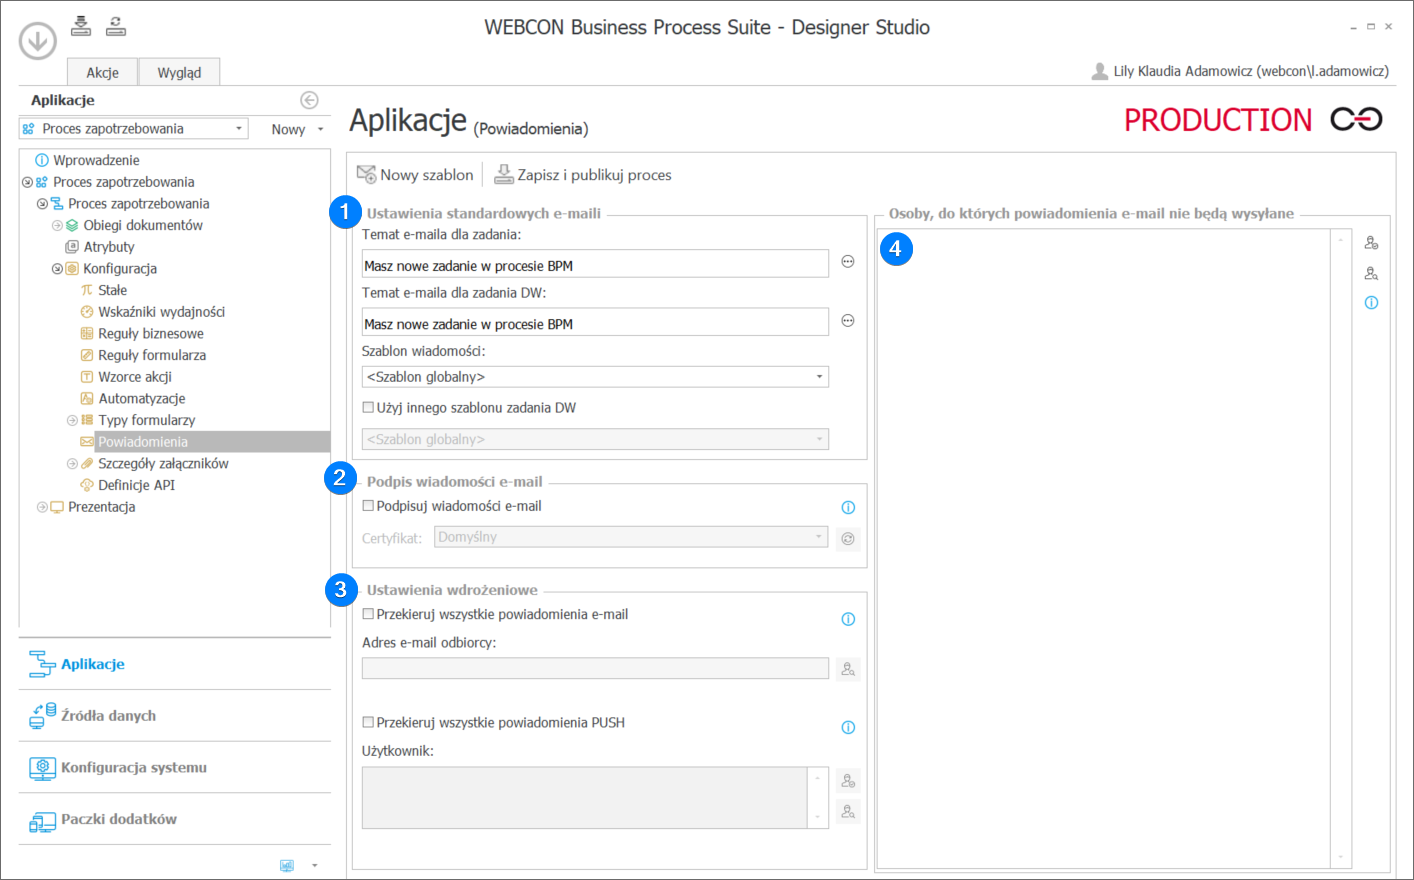Viewport: 1414px width, 880px height.
Task: Check Przekieruj wszystkie powiadomienia PUSH
Action: 368,722
